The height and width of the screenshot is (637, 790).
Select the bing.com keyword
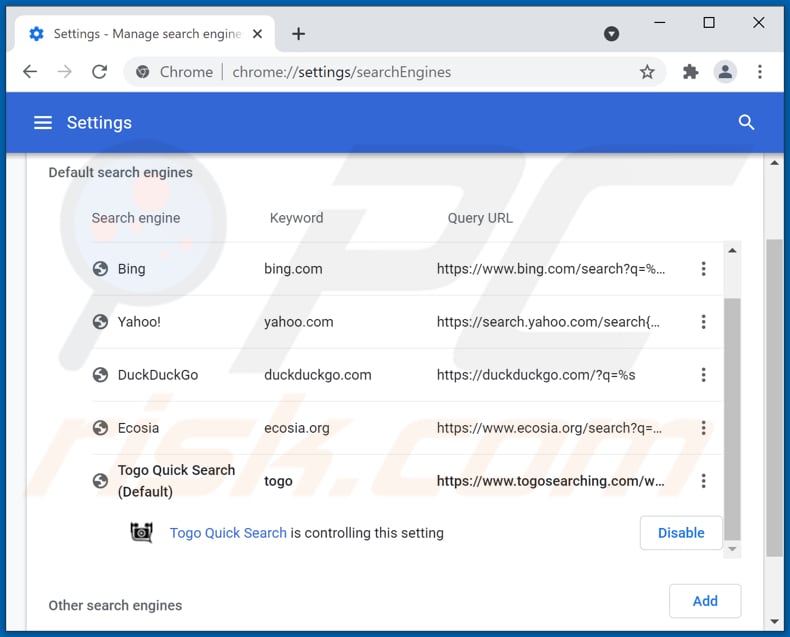(293, 269)
